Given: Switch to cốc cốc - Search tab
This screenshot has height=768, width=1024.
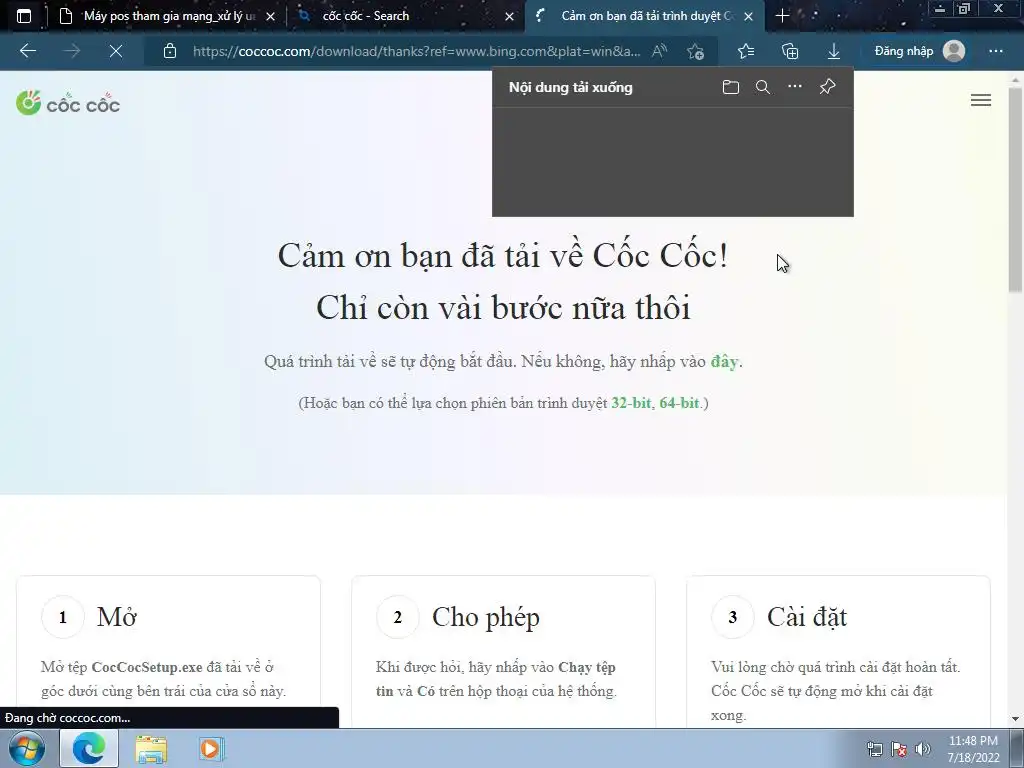Looking at the screenshot, I should pos(366,16).
